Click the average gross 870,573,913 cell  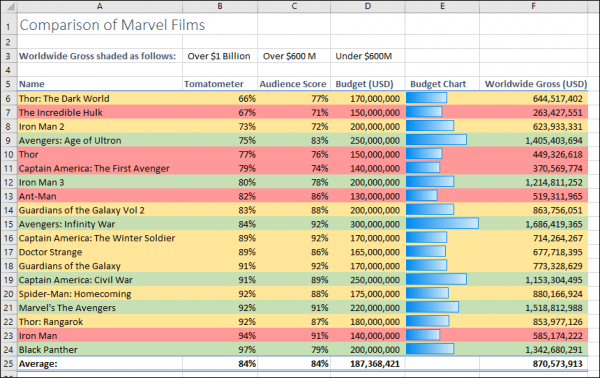[533, 363]
